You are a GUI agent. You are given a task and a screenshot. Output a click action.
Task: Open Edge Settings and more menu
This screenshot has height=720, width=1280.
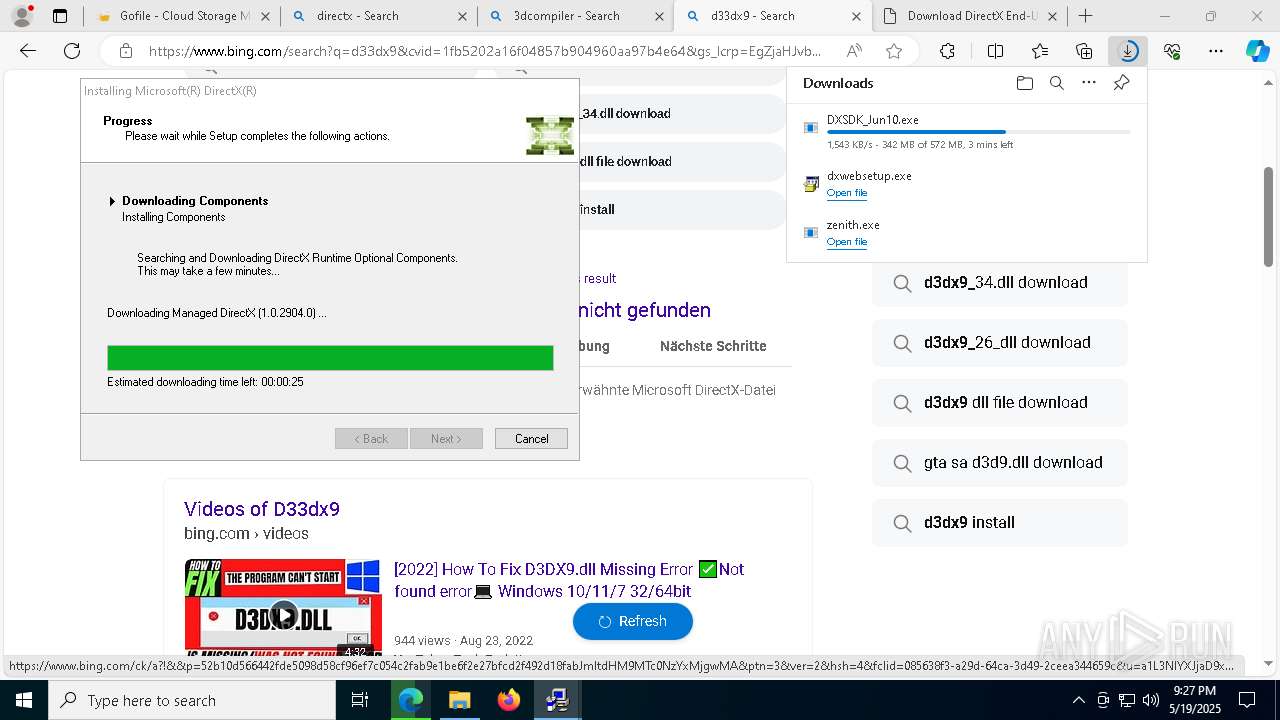1216,51
